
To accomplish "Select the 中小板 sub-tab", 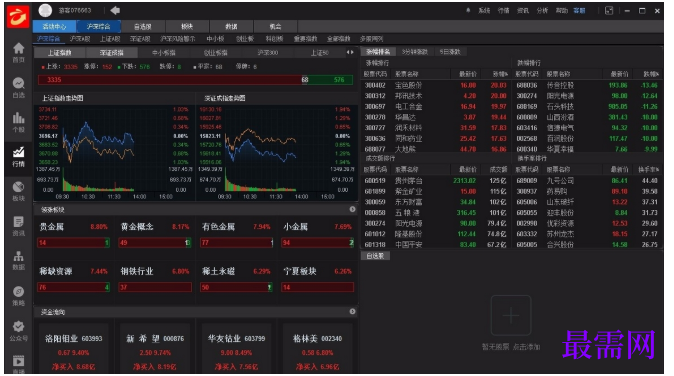I will [x=215, y=39].
